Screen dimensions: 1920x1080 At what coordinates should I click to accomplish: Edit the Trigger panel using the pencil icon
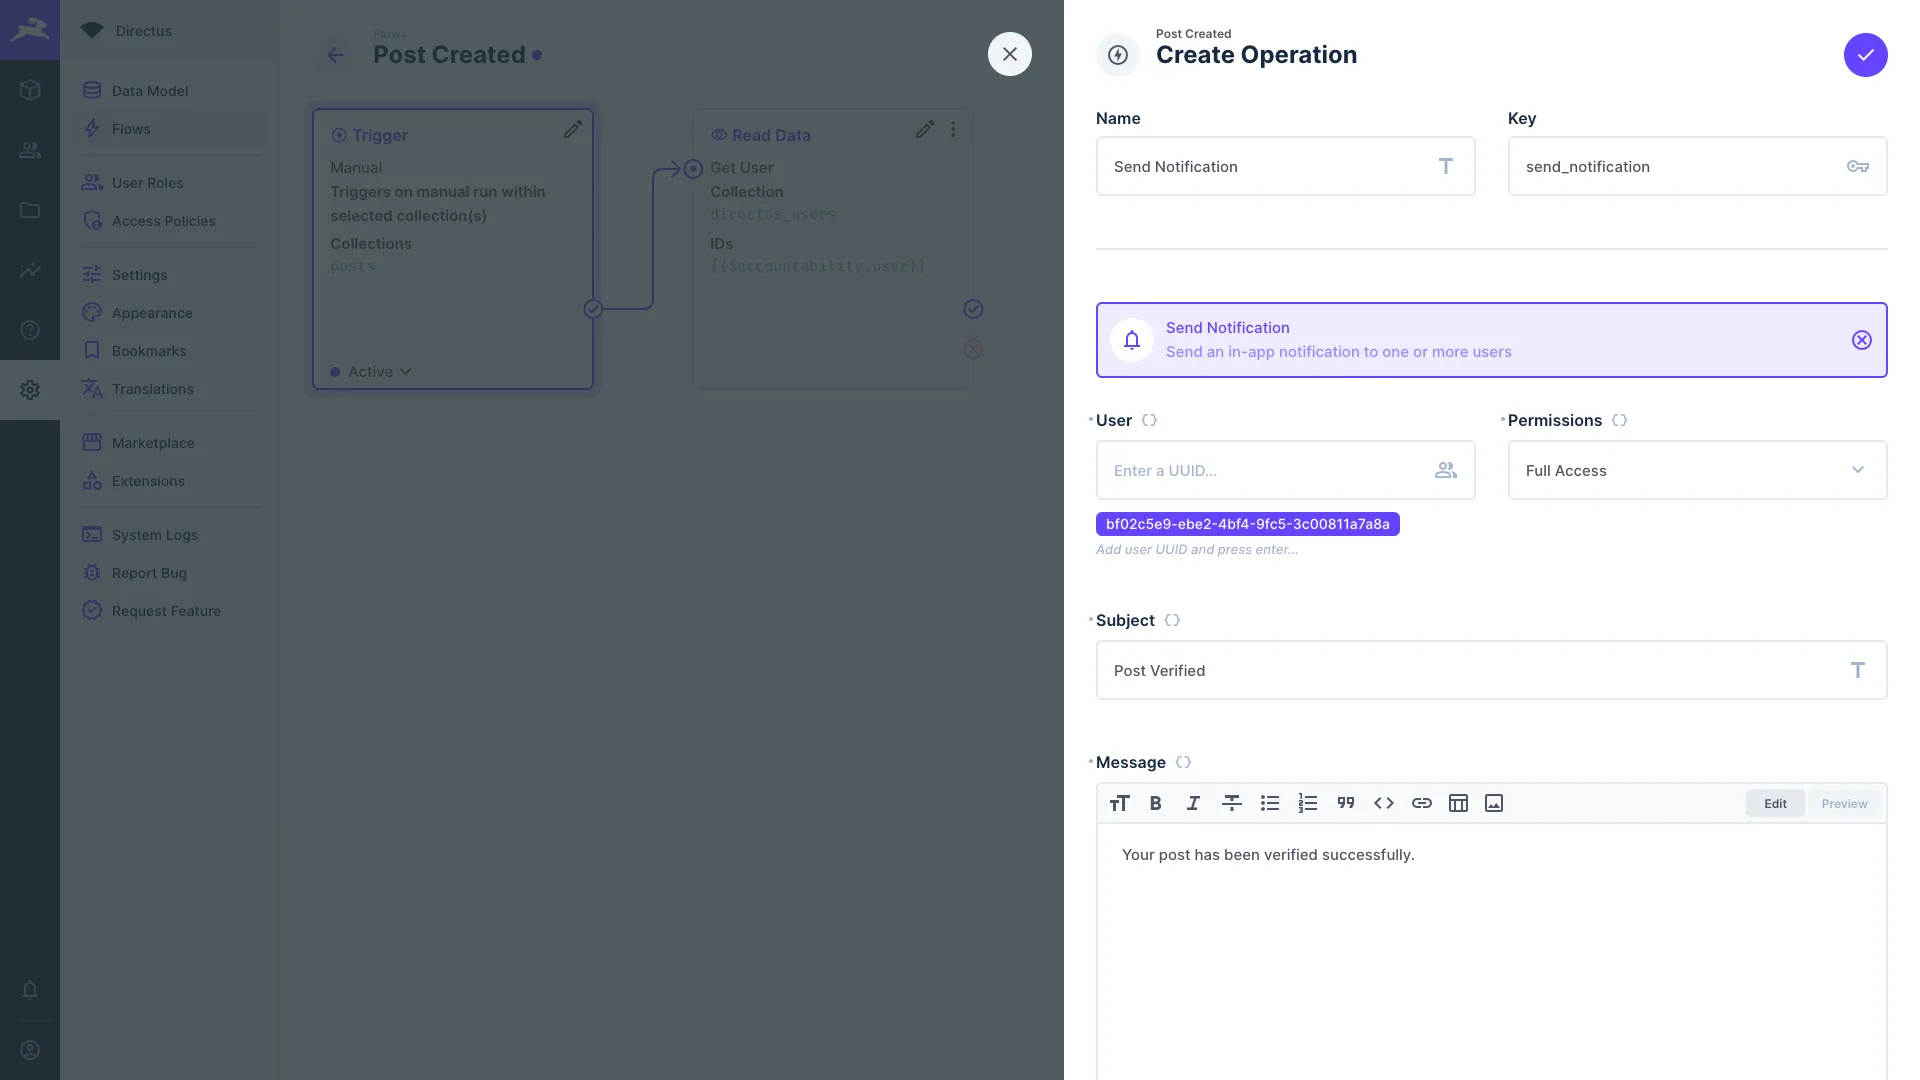[573, 129]
